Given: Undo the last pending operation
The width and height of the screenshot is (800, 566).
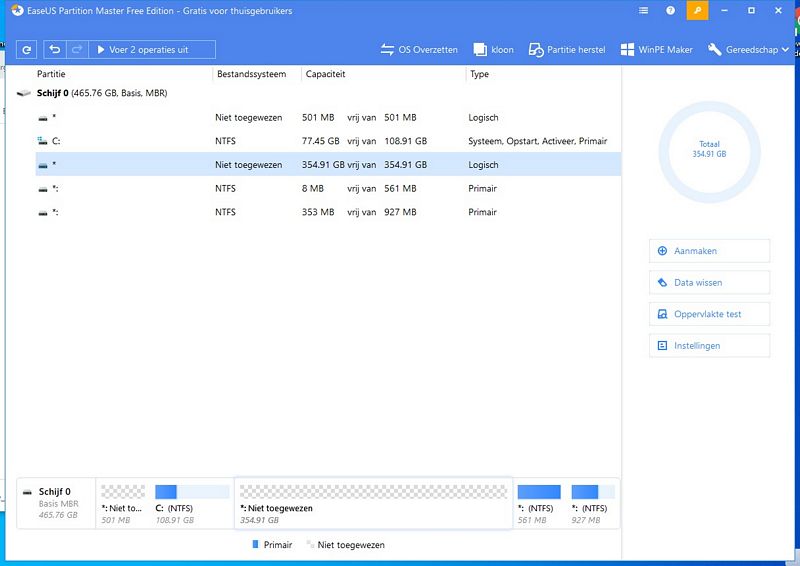Looking at the screenshot, I should pos(55,50).
